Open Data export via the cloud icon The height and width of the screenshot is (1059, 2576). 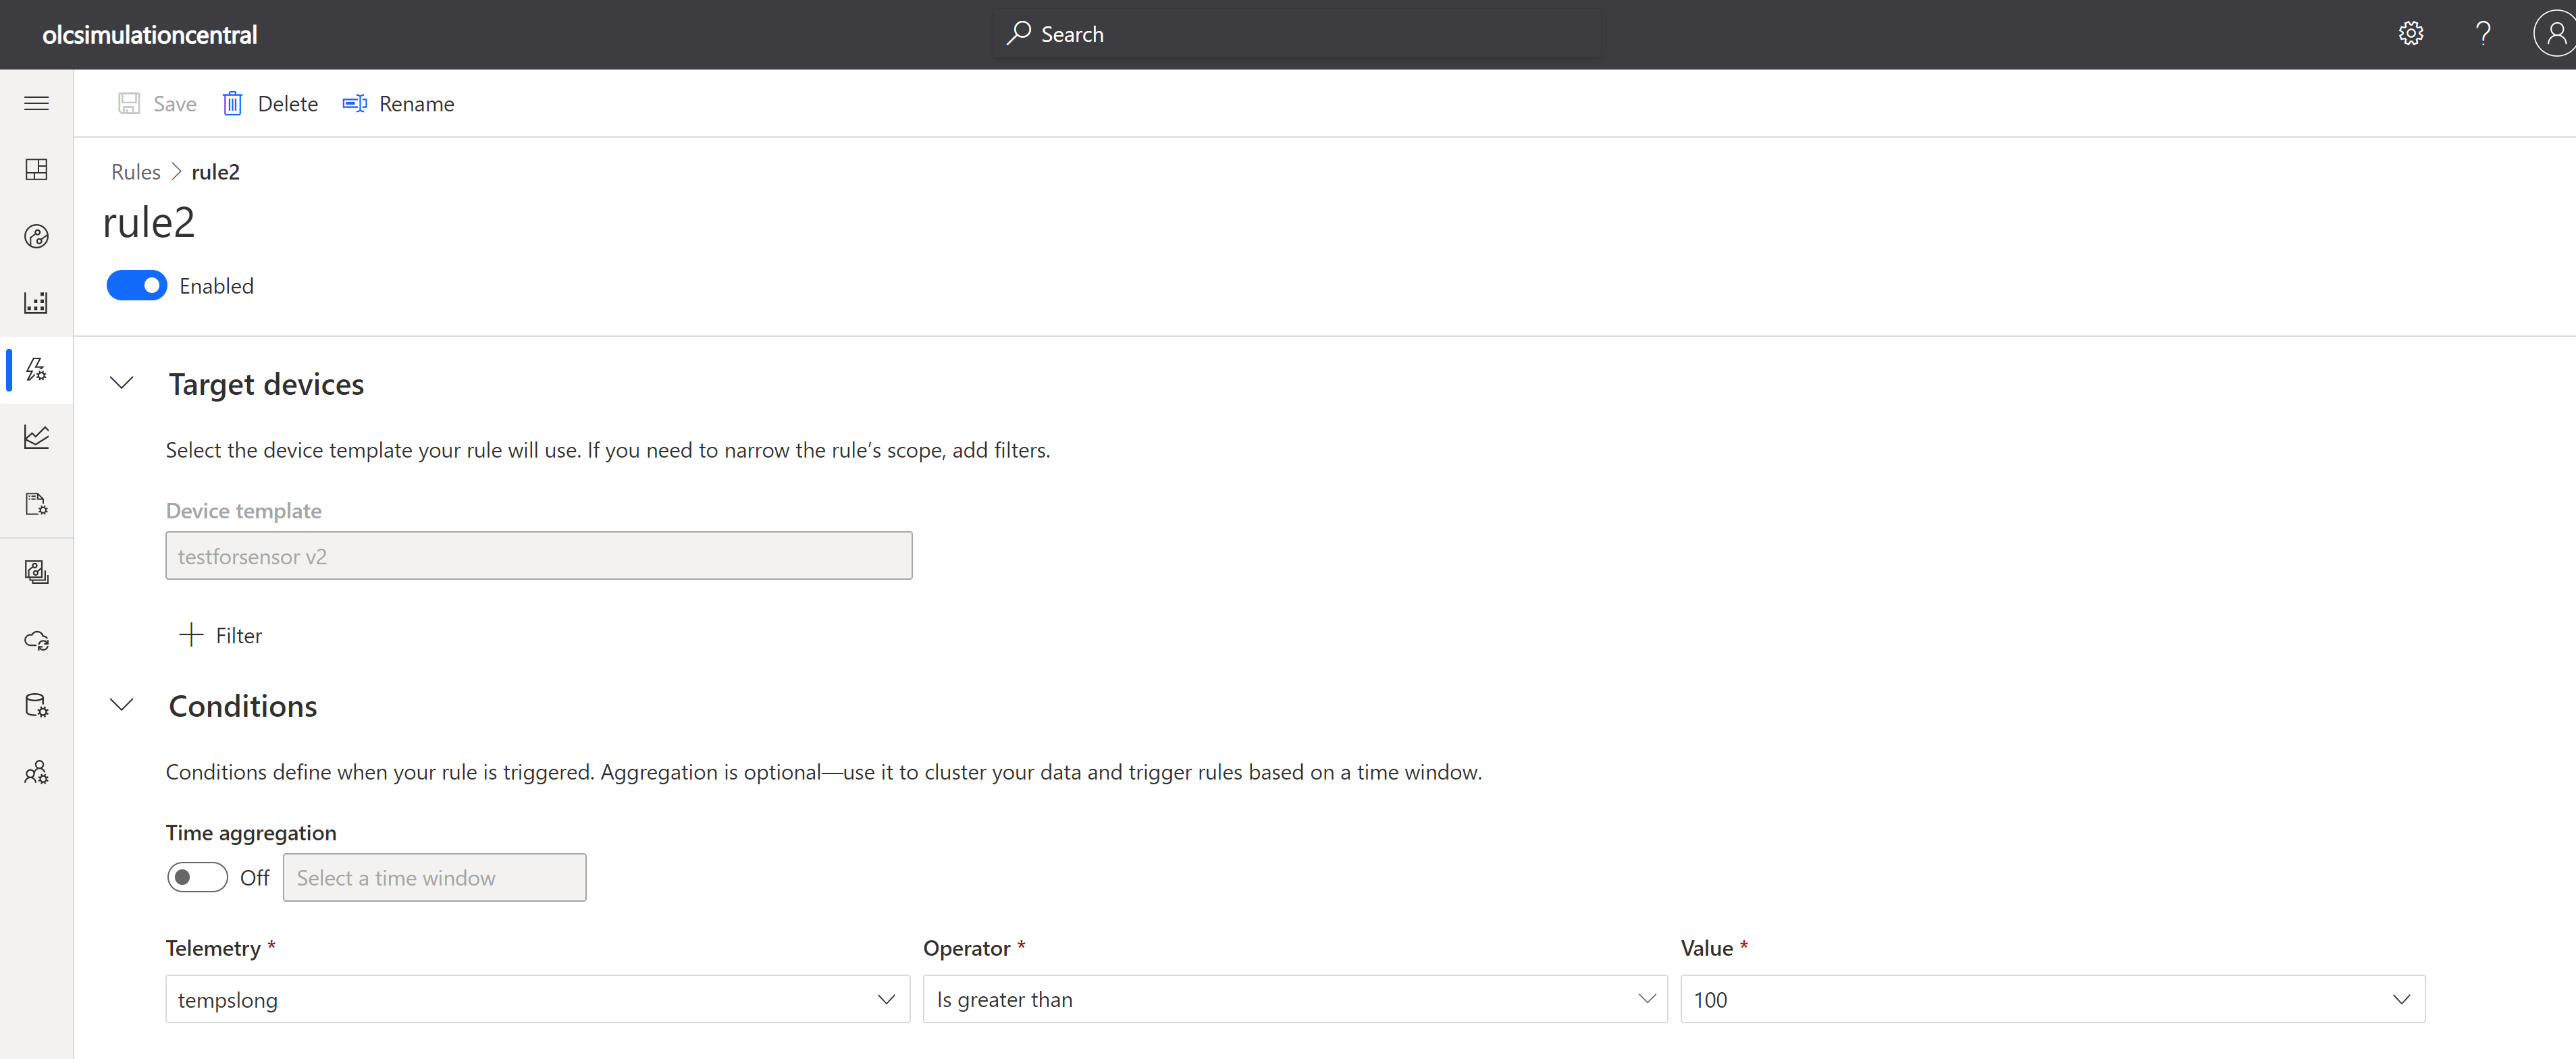tap(36, 640)
